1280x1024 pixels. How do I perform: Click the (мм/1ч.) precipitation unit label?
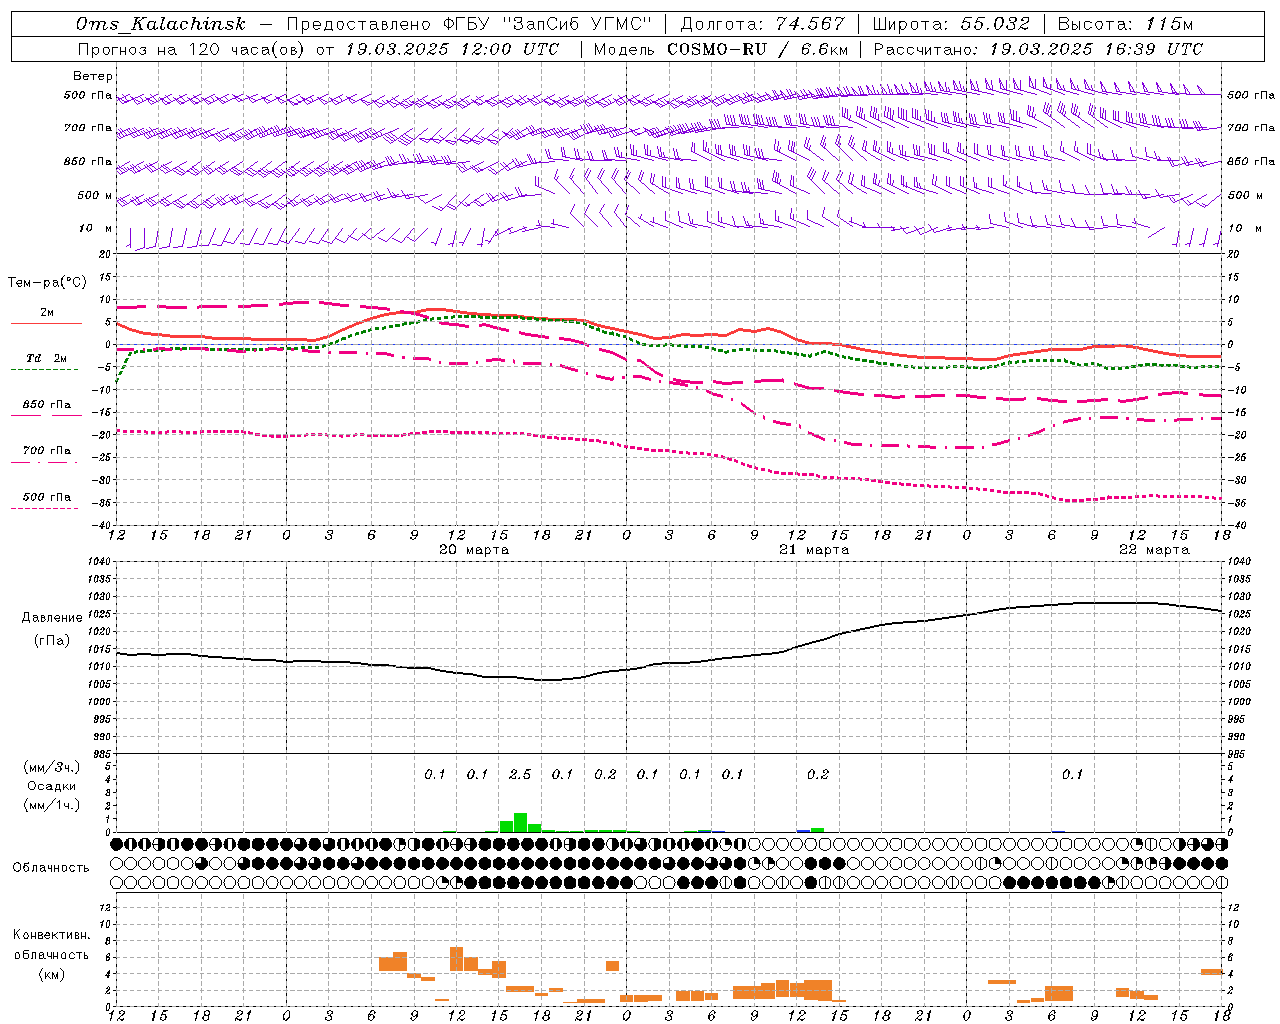coord(52,805)
